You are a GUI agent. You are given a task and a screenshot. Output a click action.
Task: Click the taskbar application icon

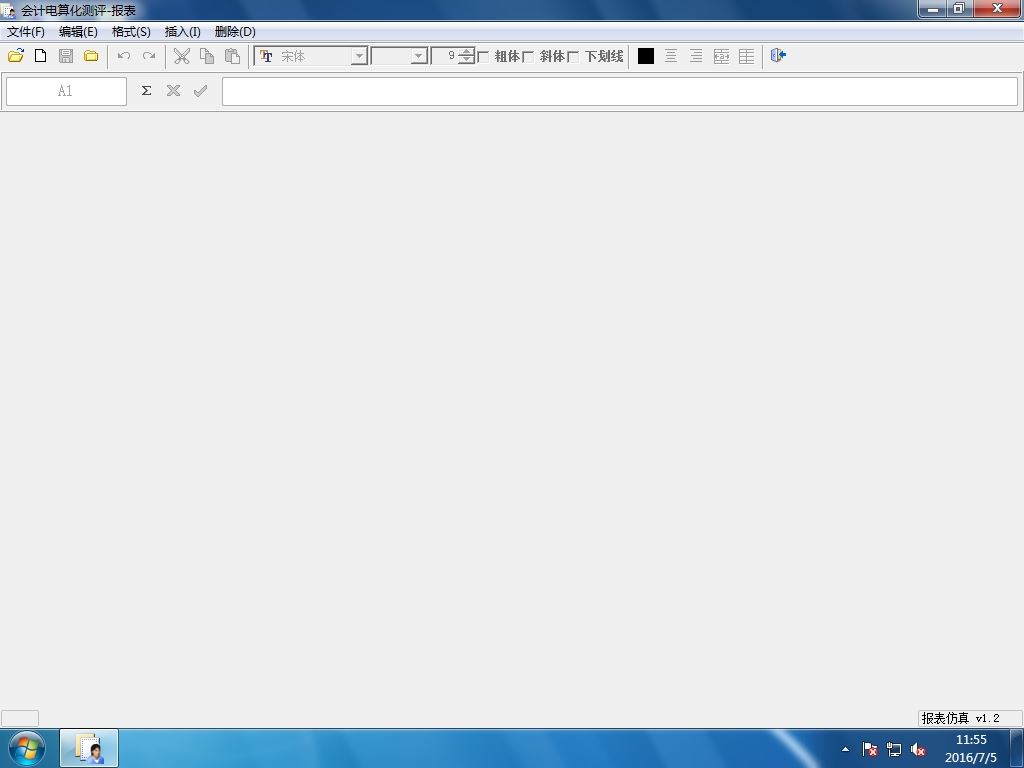click(89, 748)
